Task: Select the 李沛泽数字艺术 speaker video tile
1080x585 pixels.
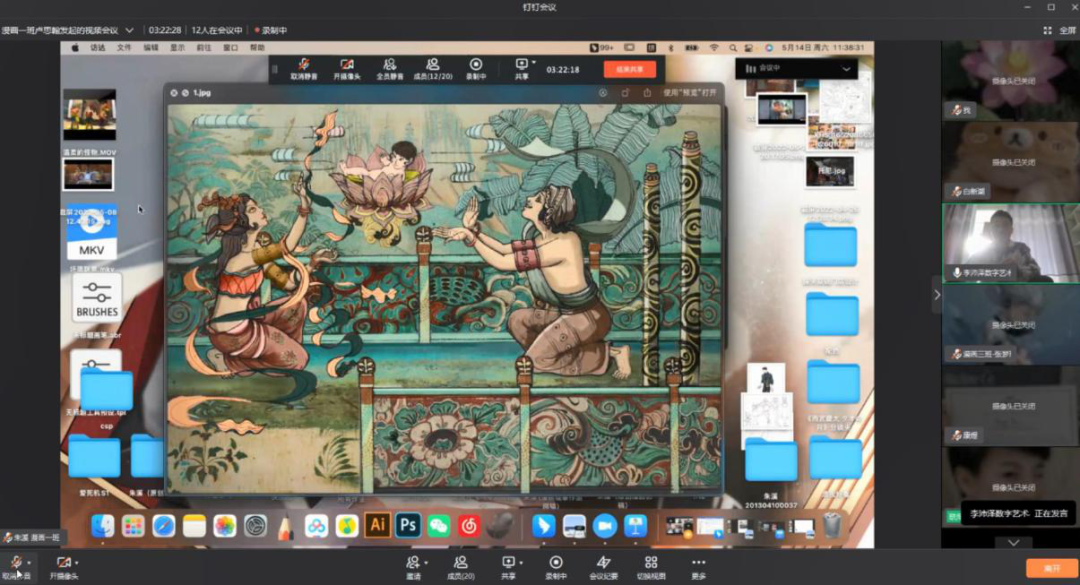Action: point(1010,243)
